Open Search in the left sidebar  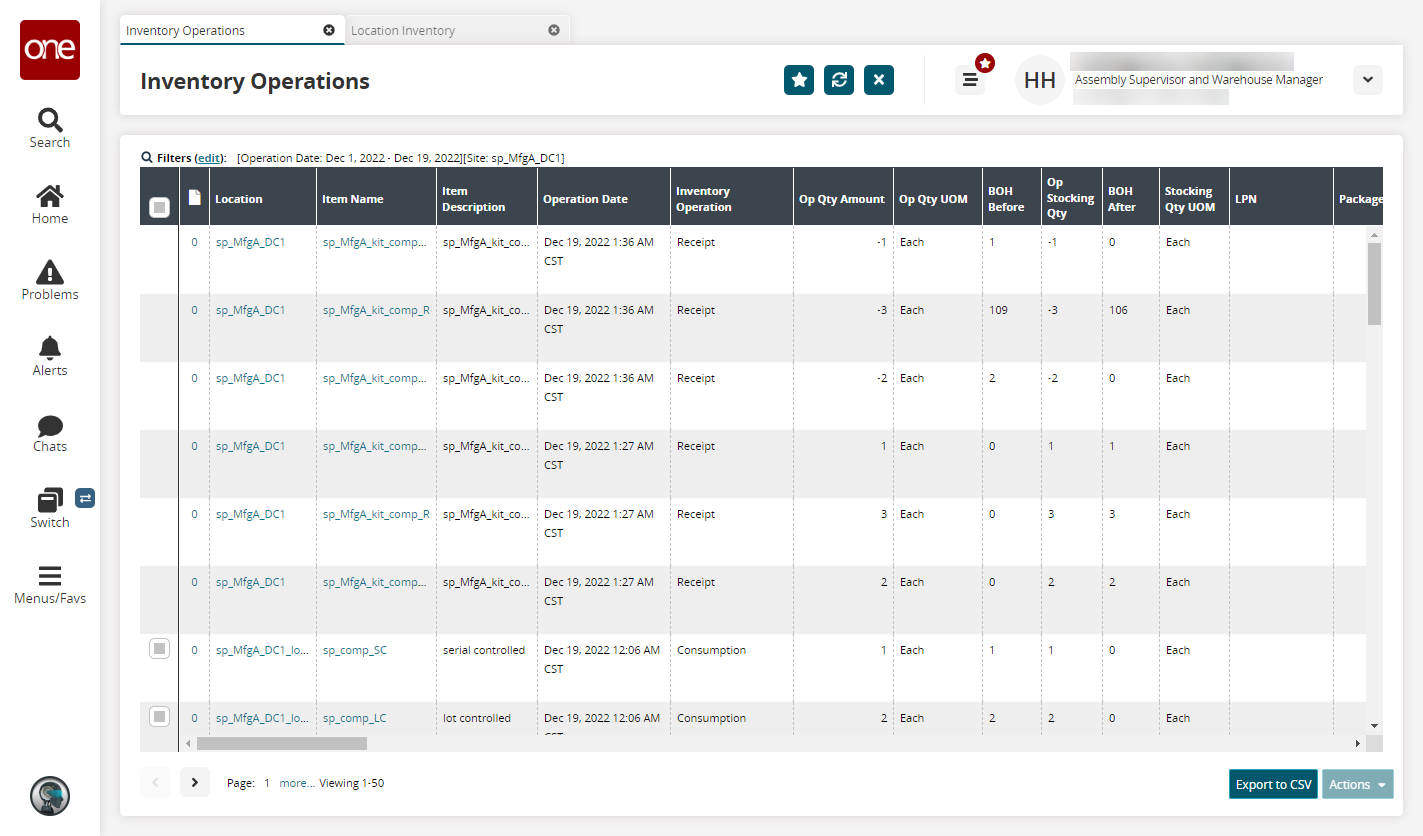pyautogui.click(x=49, y=128)
